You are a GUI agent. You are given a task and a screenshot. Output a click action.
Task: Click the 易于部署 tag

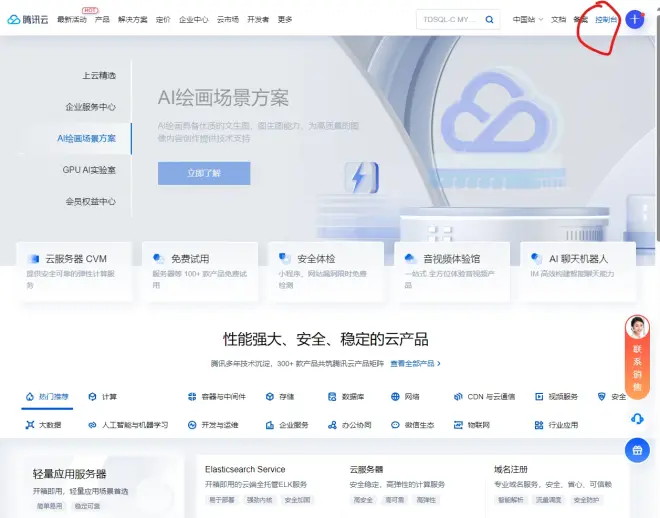(x=221, y=500)
